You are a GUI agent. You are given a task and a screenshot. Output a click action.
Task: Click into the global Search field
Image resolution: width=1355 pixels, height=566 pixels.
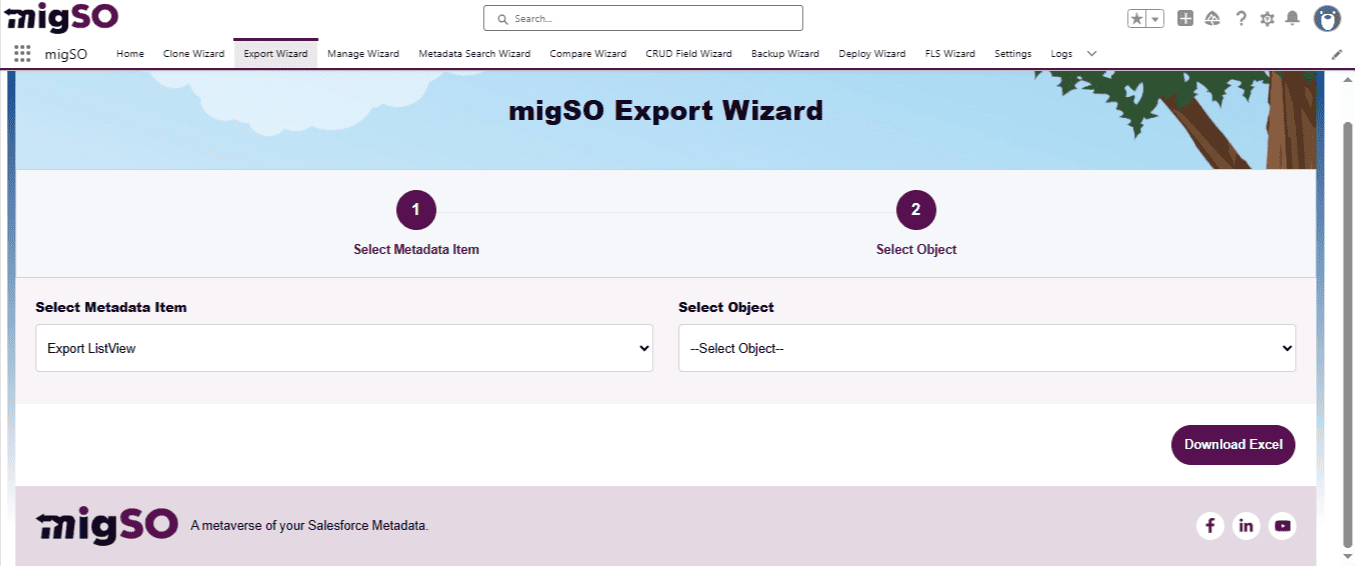643,18
